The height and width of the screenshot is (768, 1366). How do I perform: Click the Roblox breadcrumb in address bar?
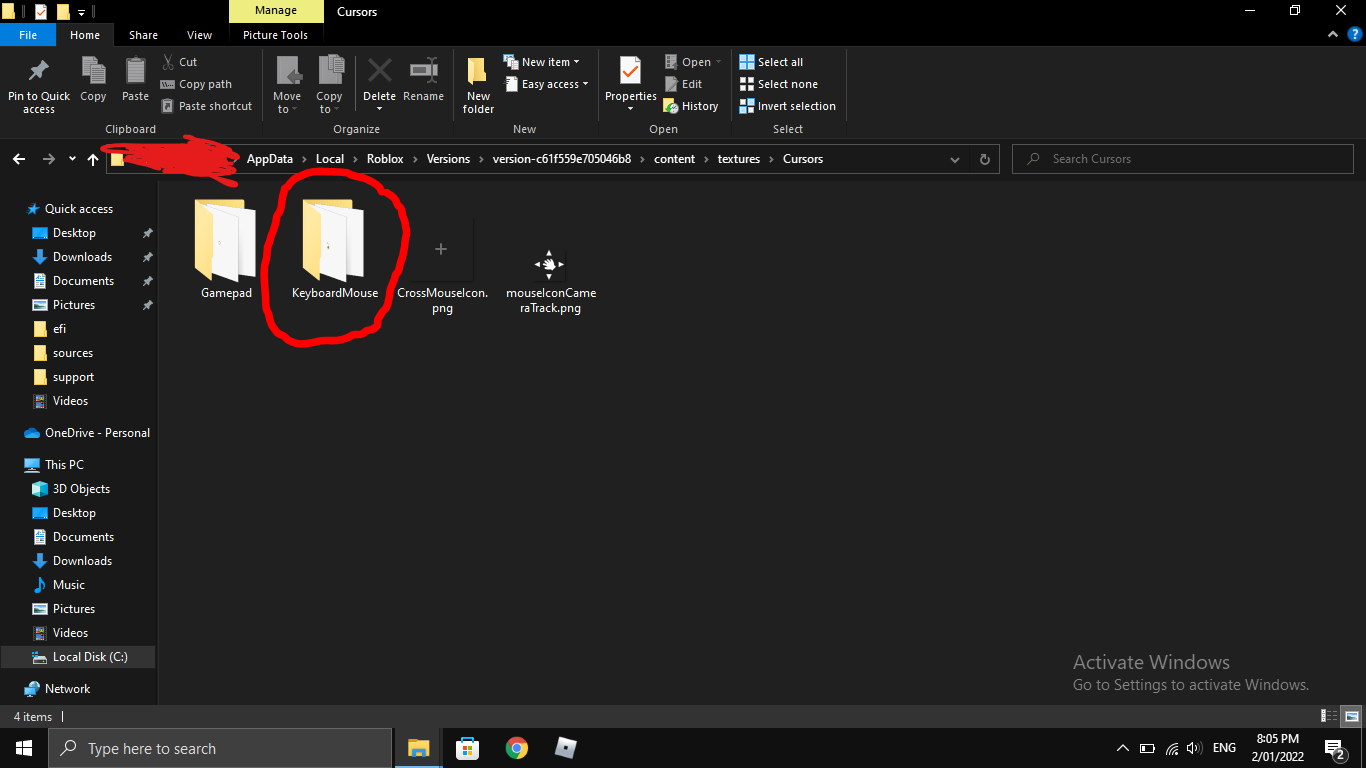tap(385, 159)
